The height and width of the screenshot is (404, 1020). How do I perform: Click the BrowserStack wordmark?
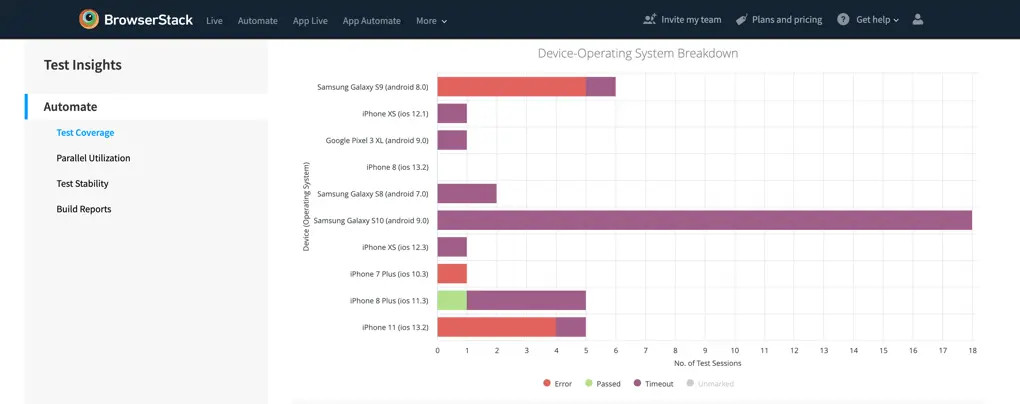pyautogui.click(x=148, y=20)
